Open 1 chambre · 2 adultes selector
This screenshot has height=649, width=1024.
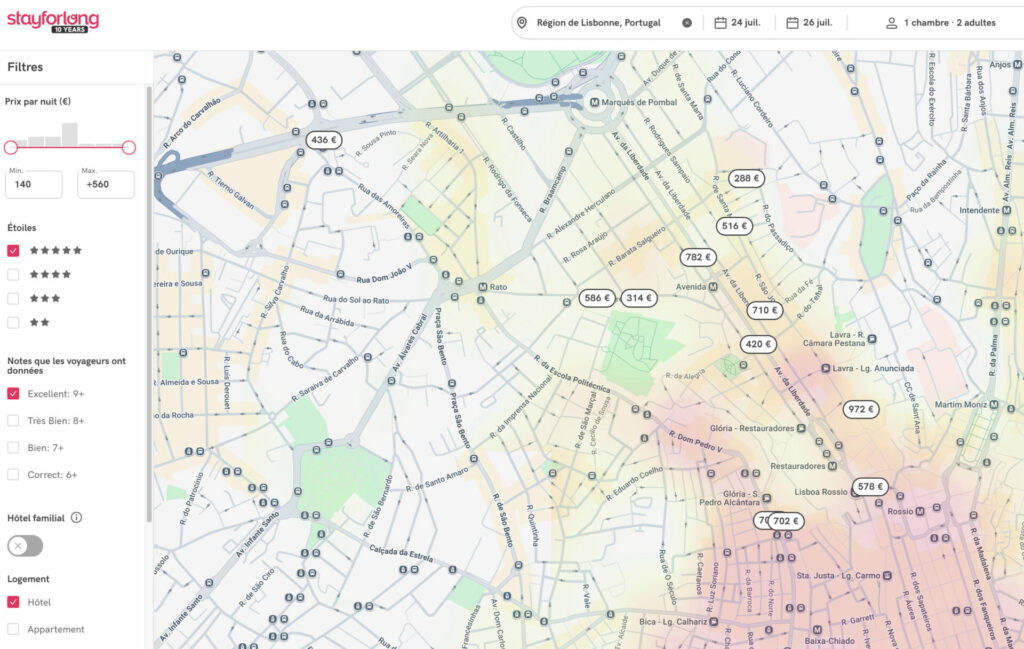coord(950,23)
